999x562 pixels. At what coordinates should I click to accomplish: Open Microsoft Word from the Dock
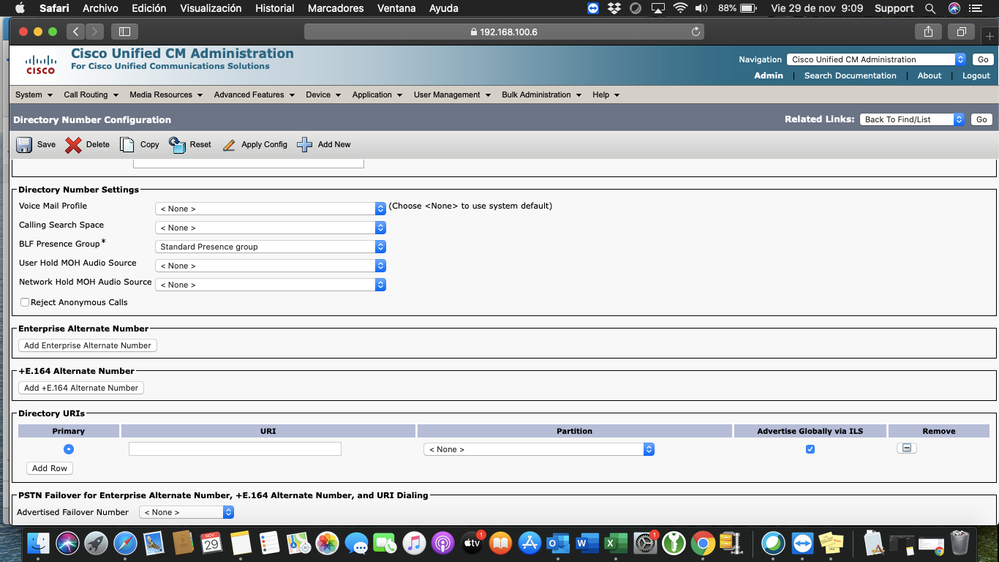[586, 544]
